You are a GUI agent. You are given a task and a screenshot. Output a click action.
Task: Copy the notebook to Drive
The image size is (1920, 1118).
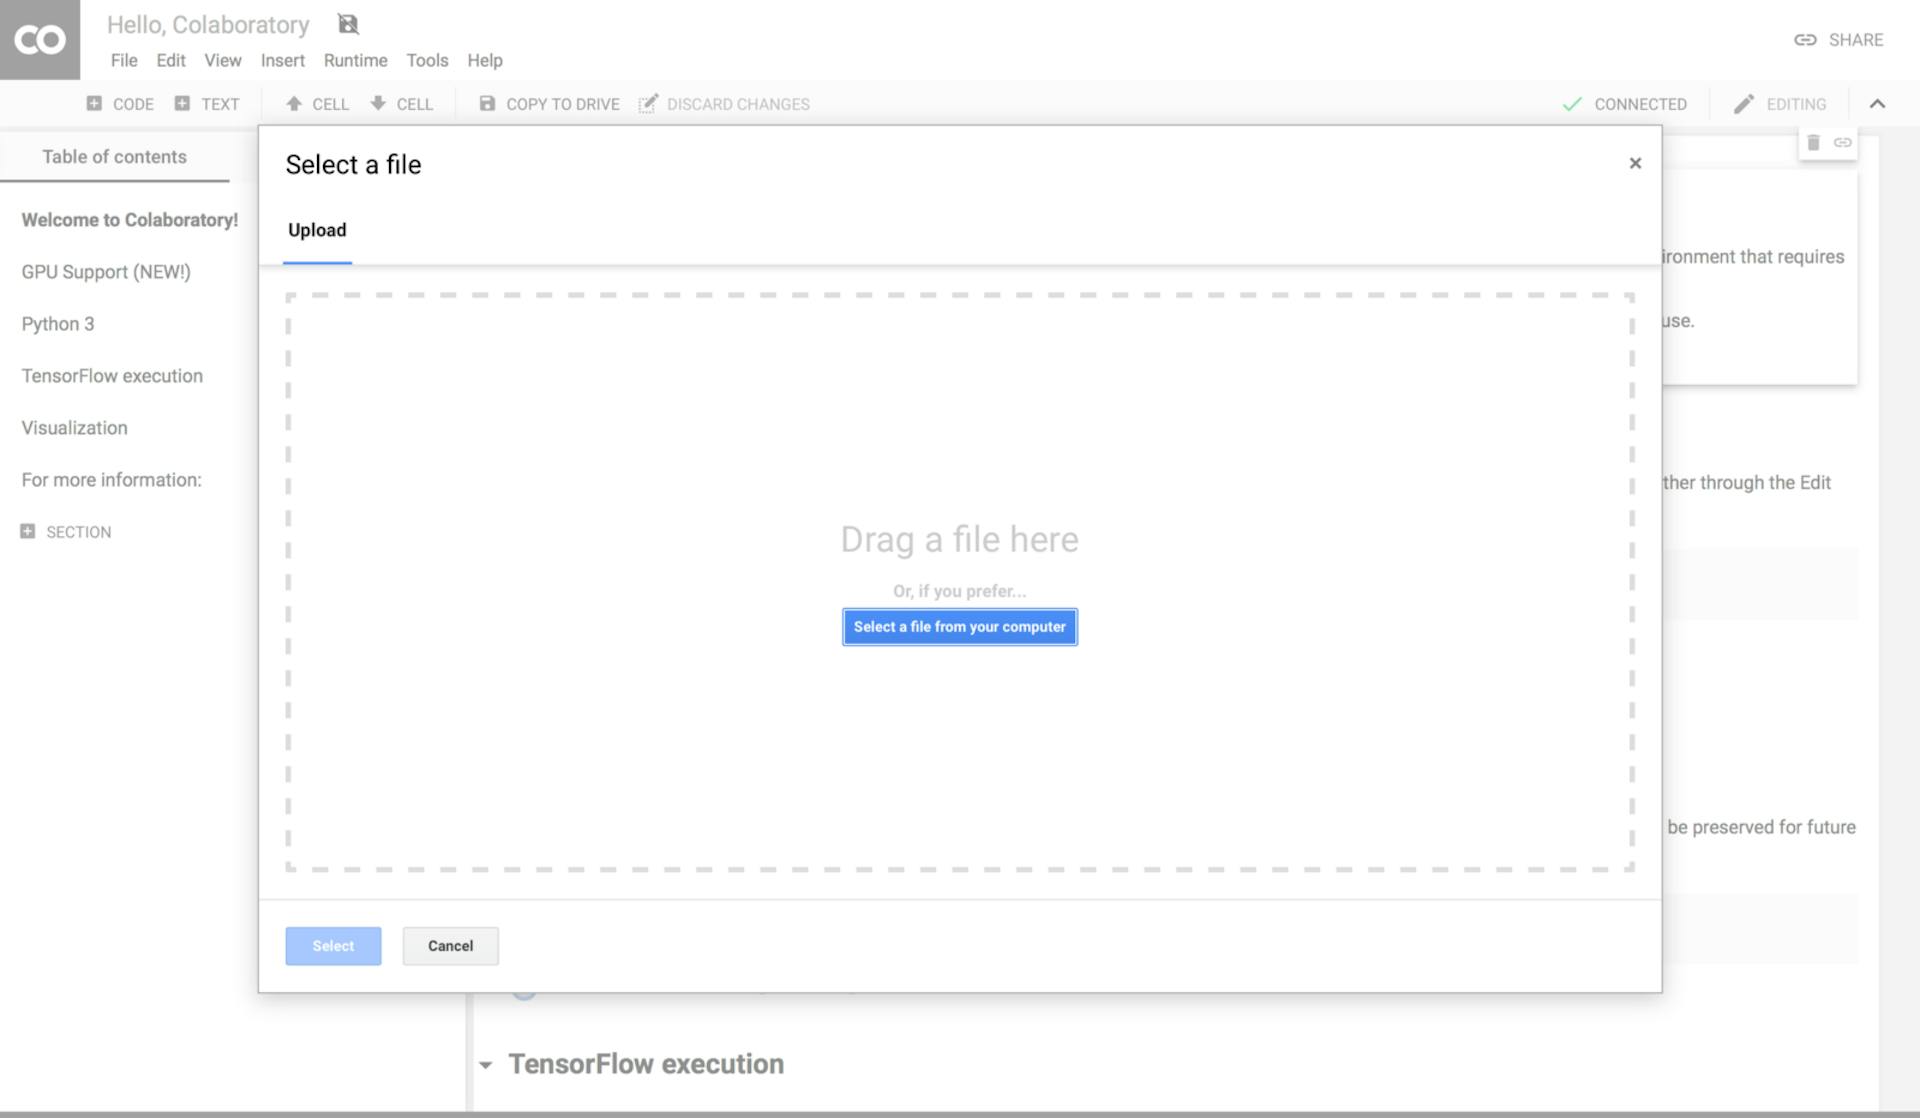(548, 103)
